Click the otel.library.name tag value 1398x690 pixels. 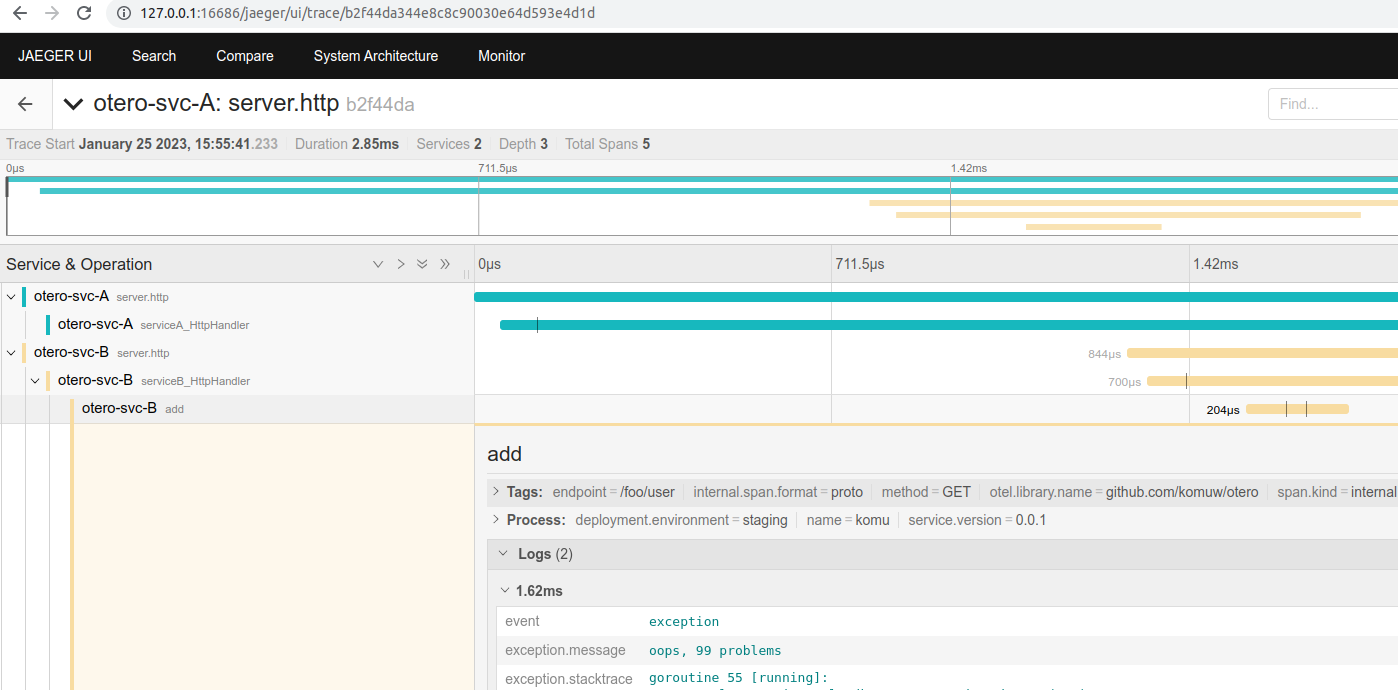click(x=1182, y=492)
